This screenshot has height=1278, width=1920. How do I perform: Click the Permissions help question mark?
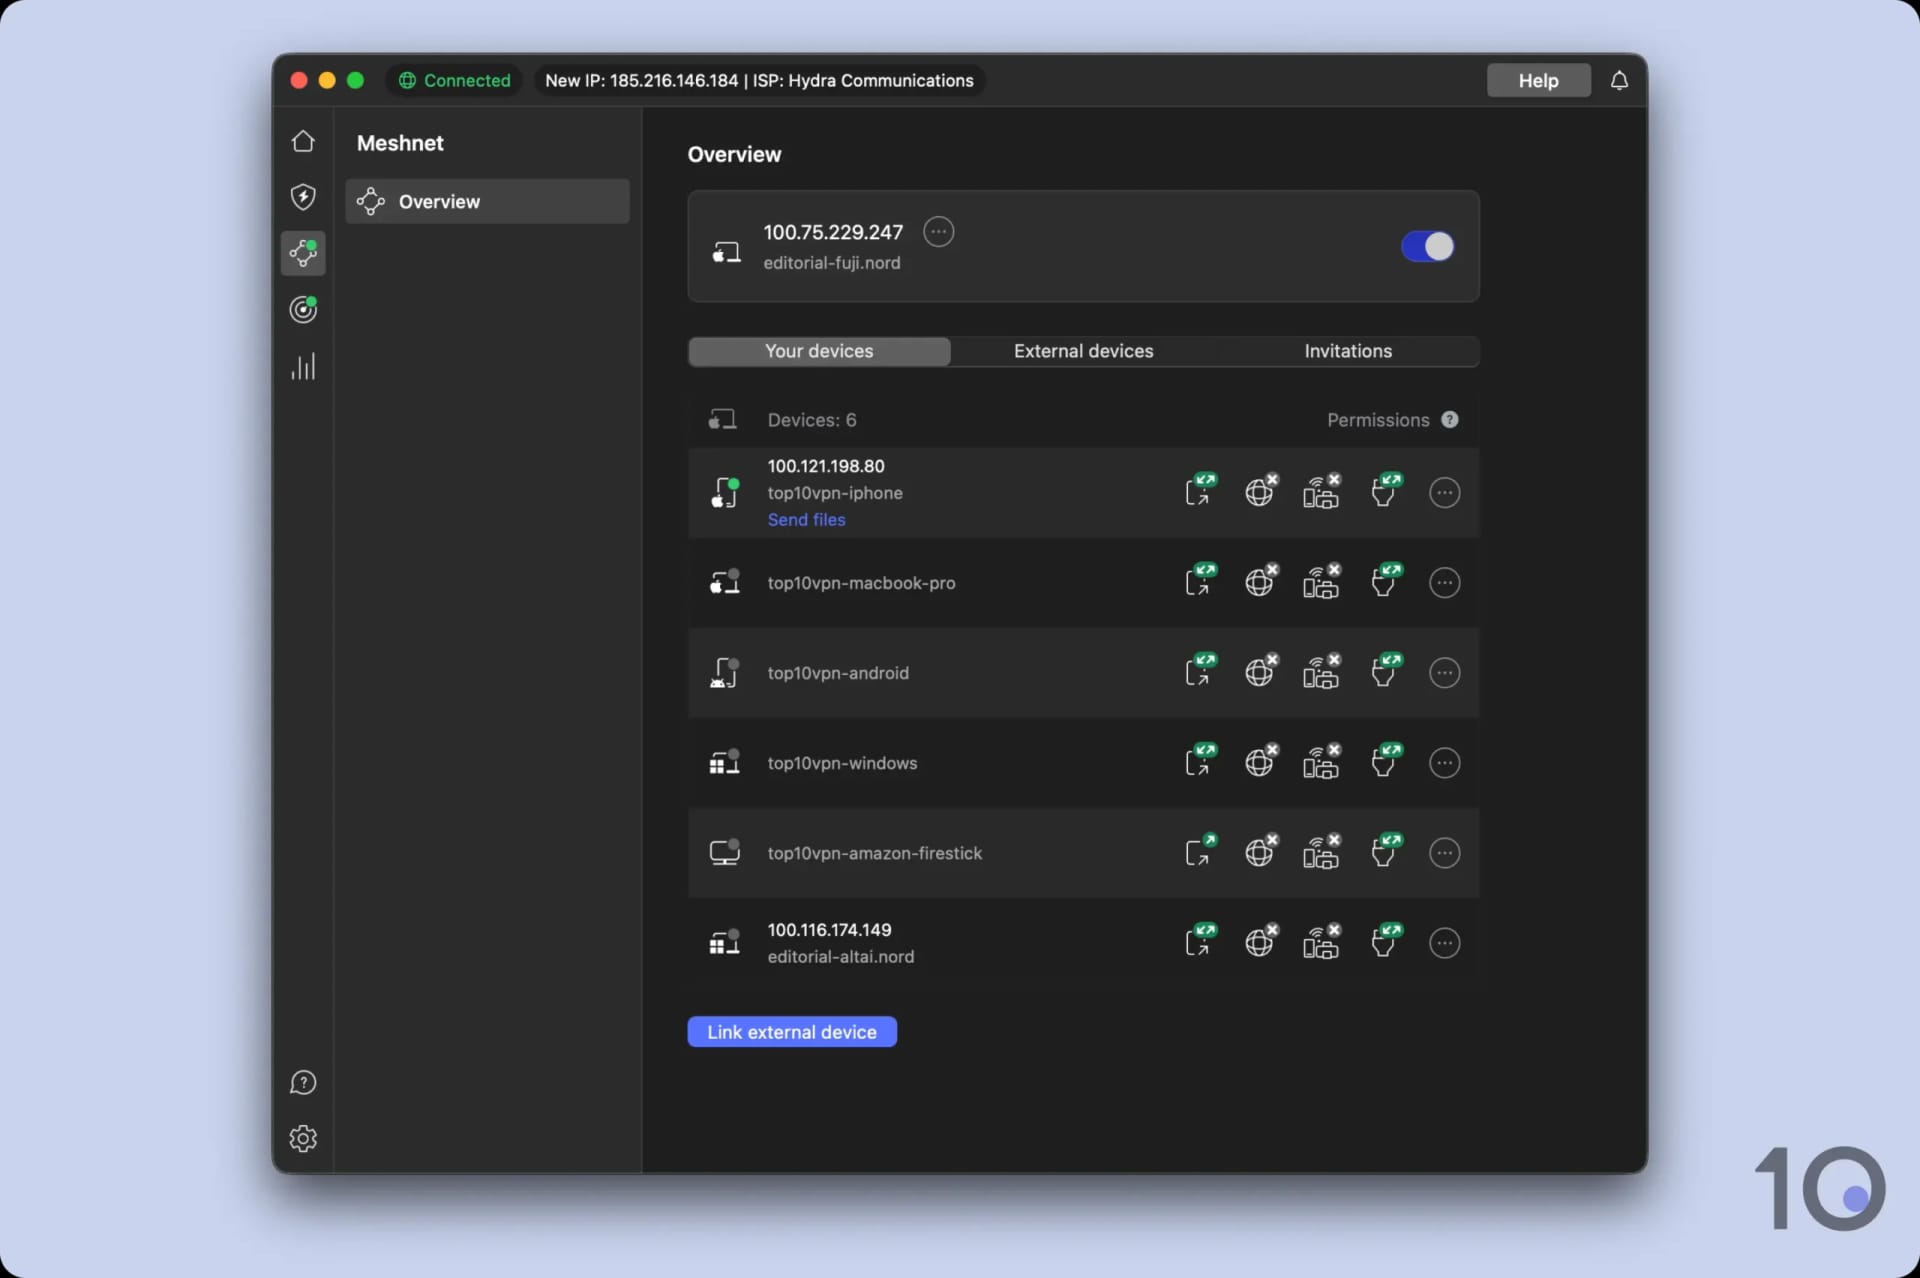tap(1451, 419)
